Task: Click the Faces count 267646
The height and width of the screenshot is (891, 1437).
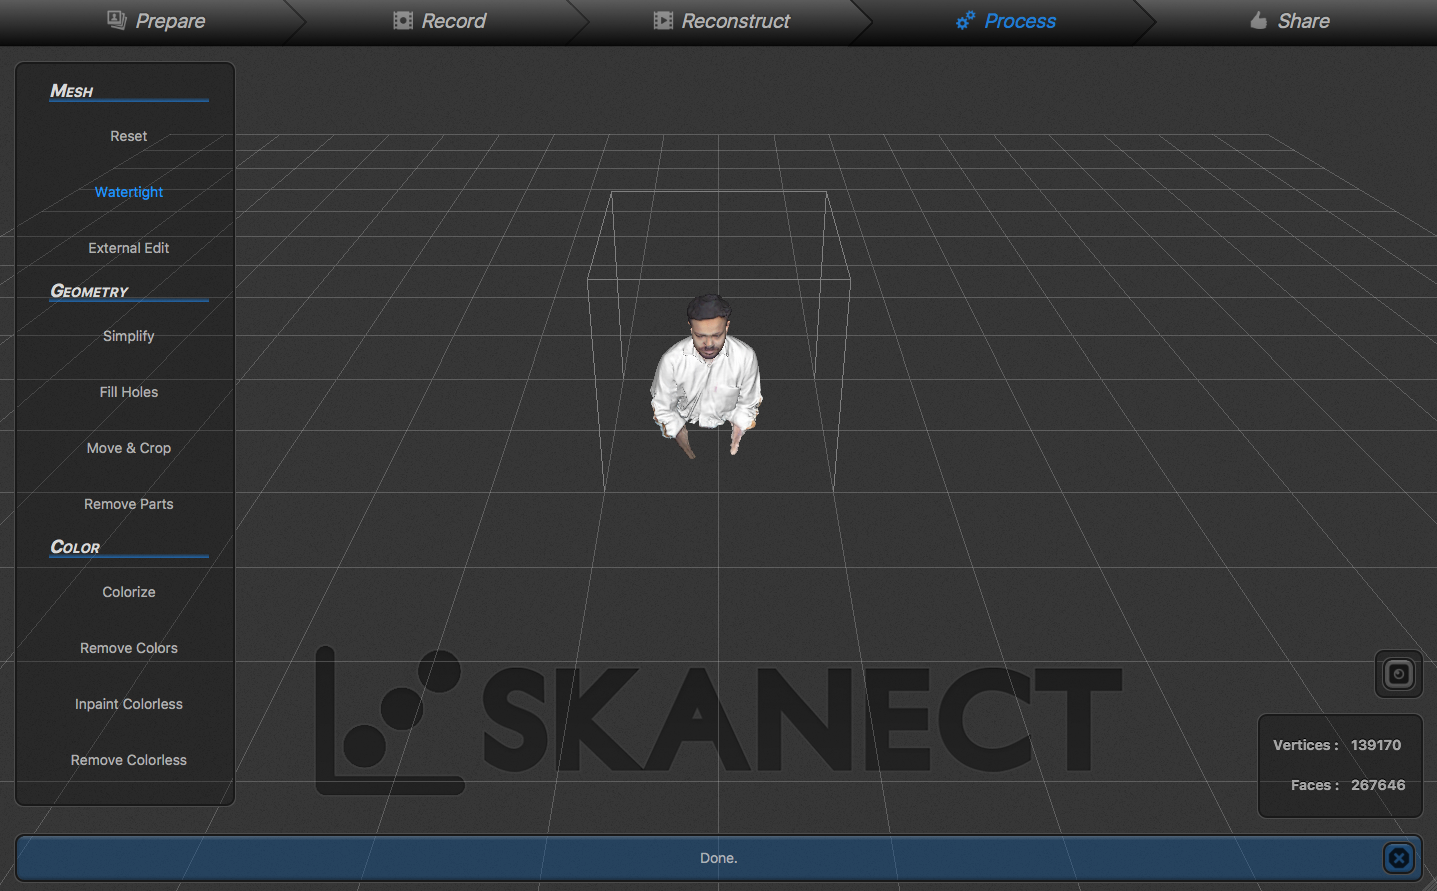Action: (1378, 785)
